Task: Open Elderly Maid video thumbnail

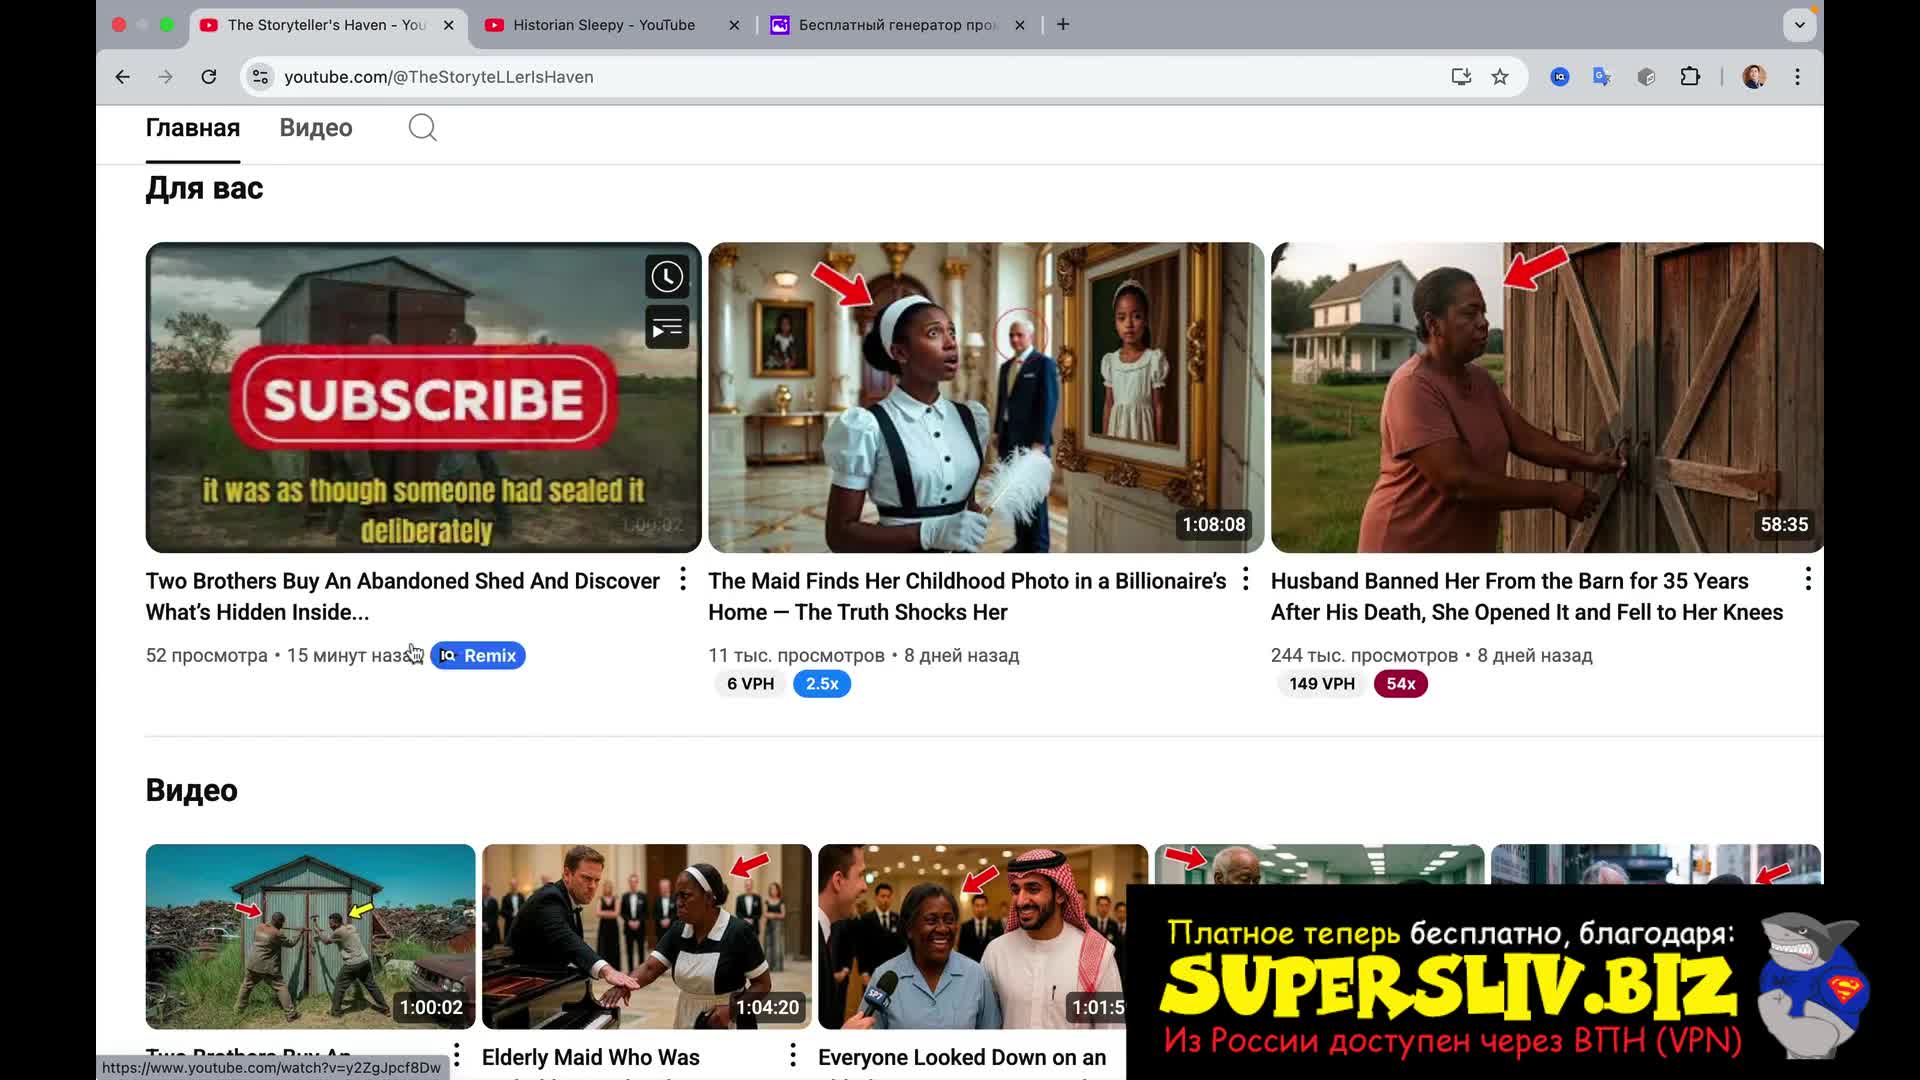Action: [646, 936]
